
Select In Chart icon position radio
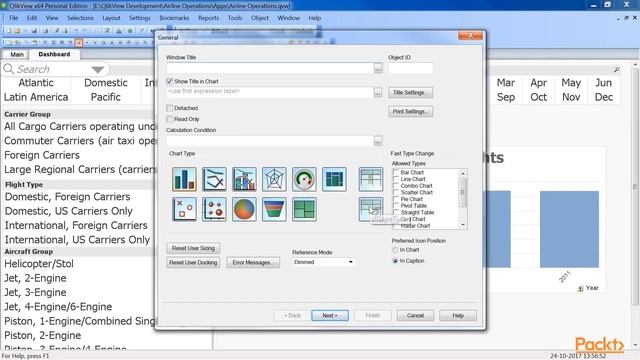pos(395,250)
